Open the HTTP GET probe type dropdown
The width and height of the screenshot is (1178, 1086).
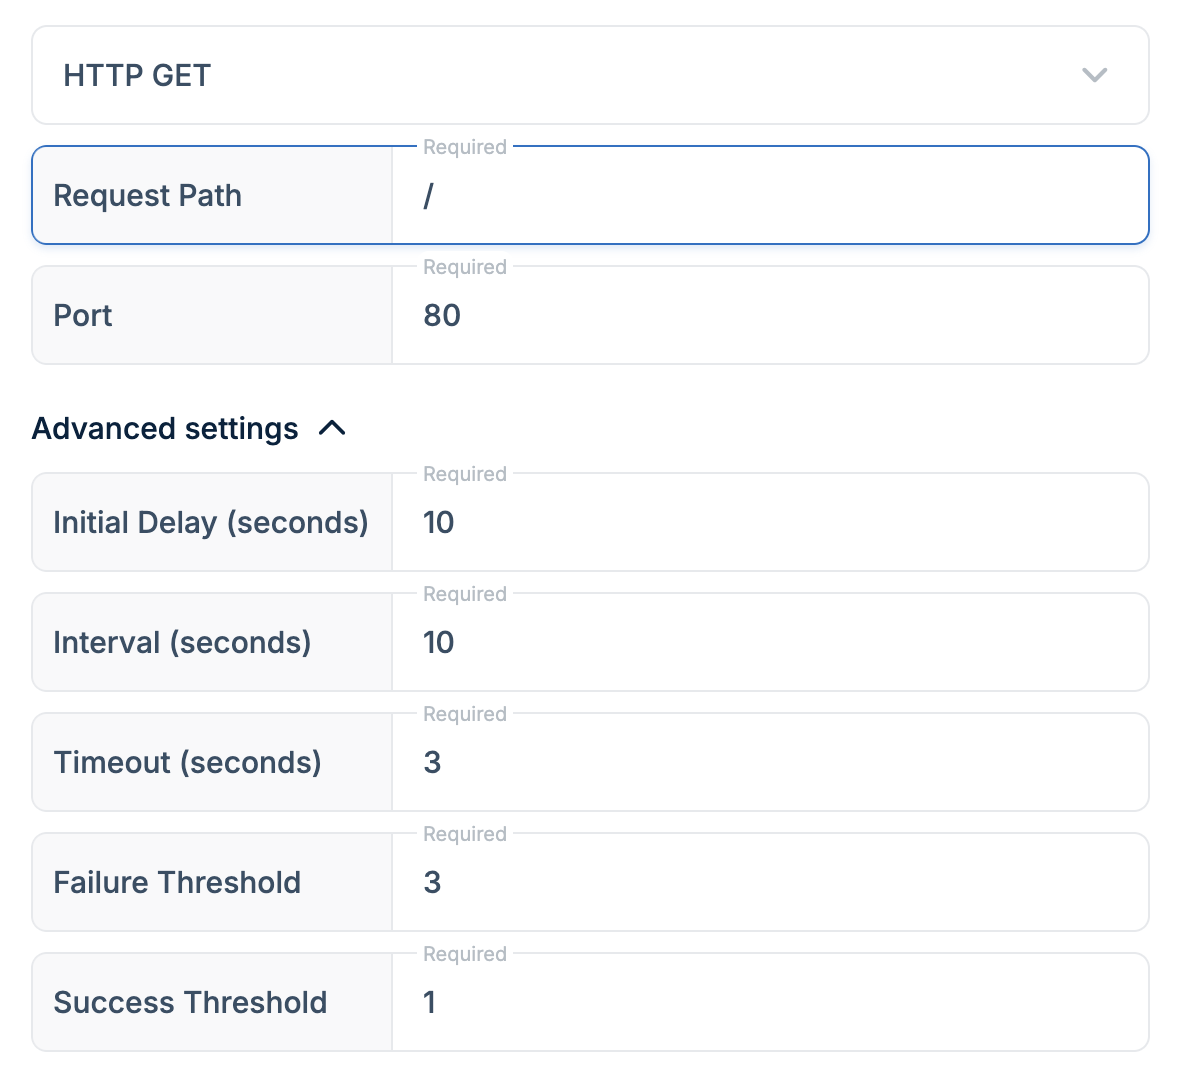point(589,75)
